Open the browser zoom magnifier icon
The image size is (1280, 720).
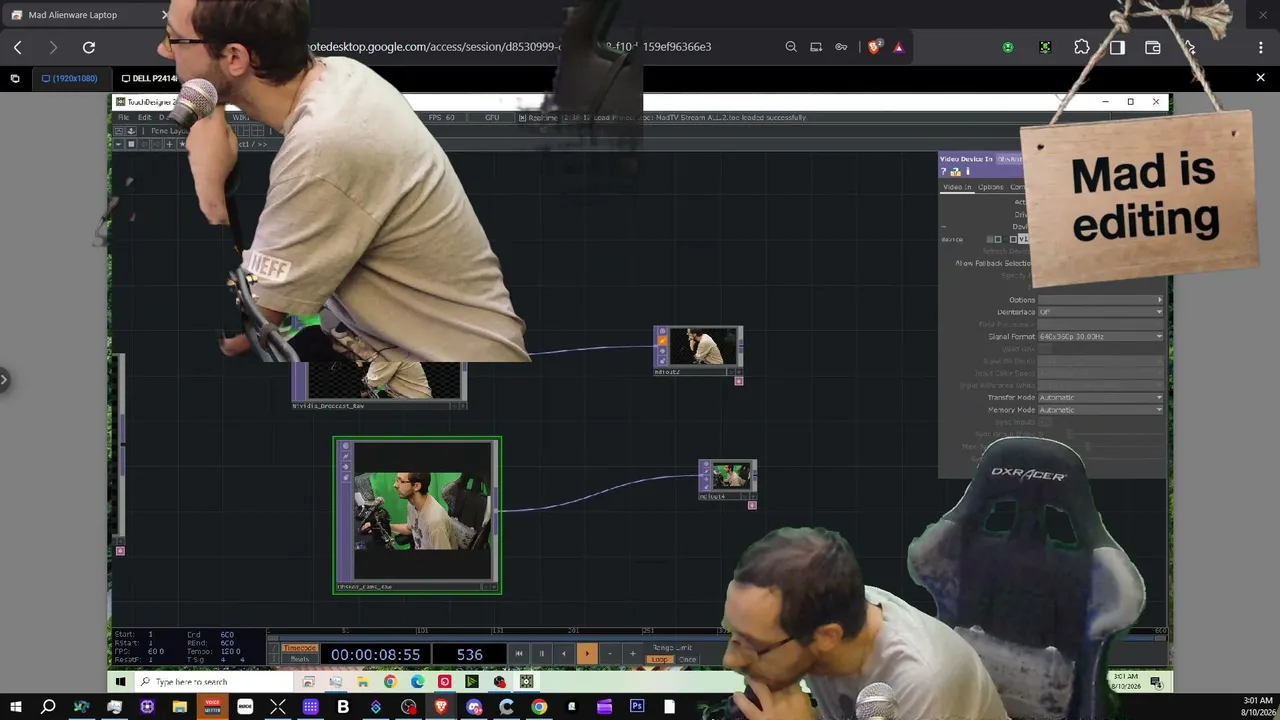791,47
